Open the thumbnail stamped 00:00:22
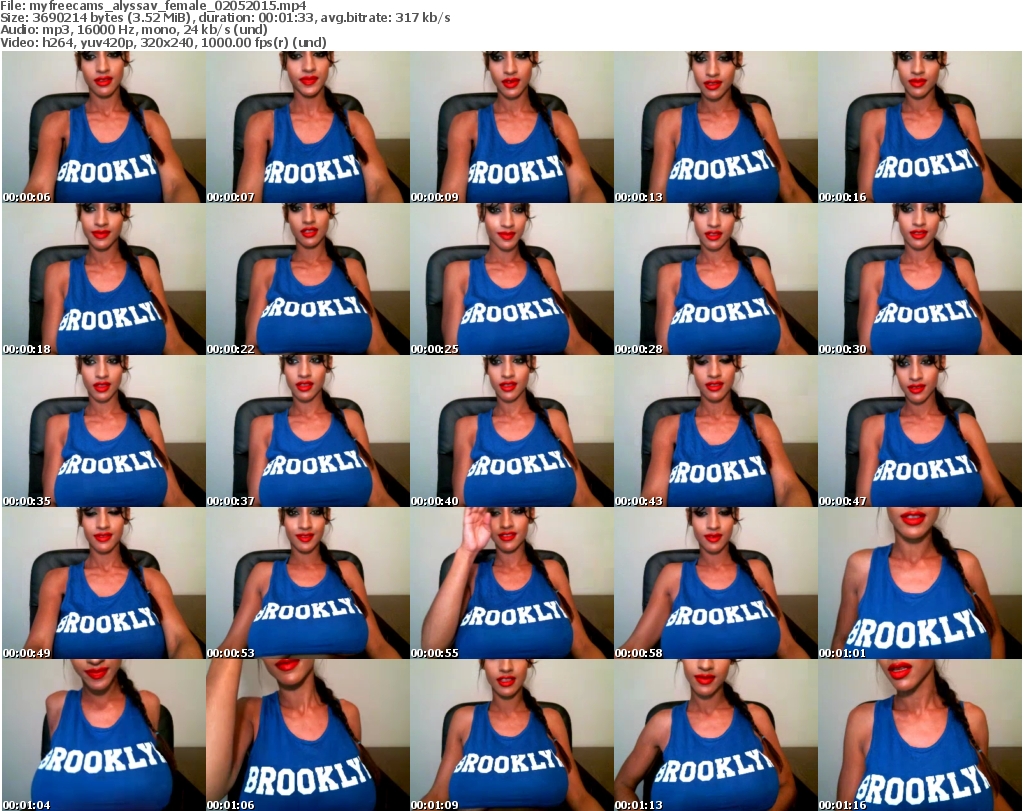The height and width of the screenshot is (811, 1024). pyautogui.click(x=308, y=279)
